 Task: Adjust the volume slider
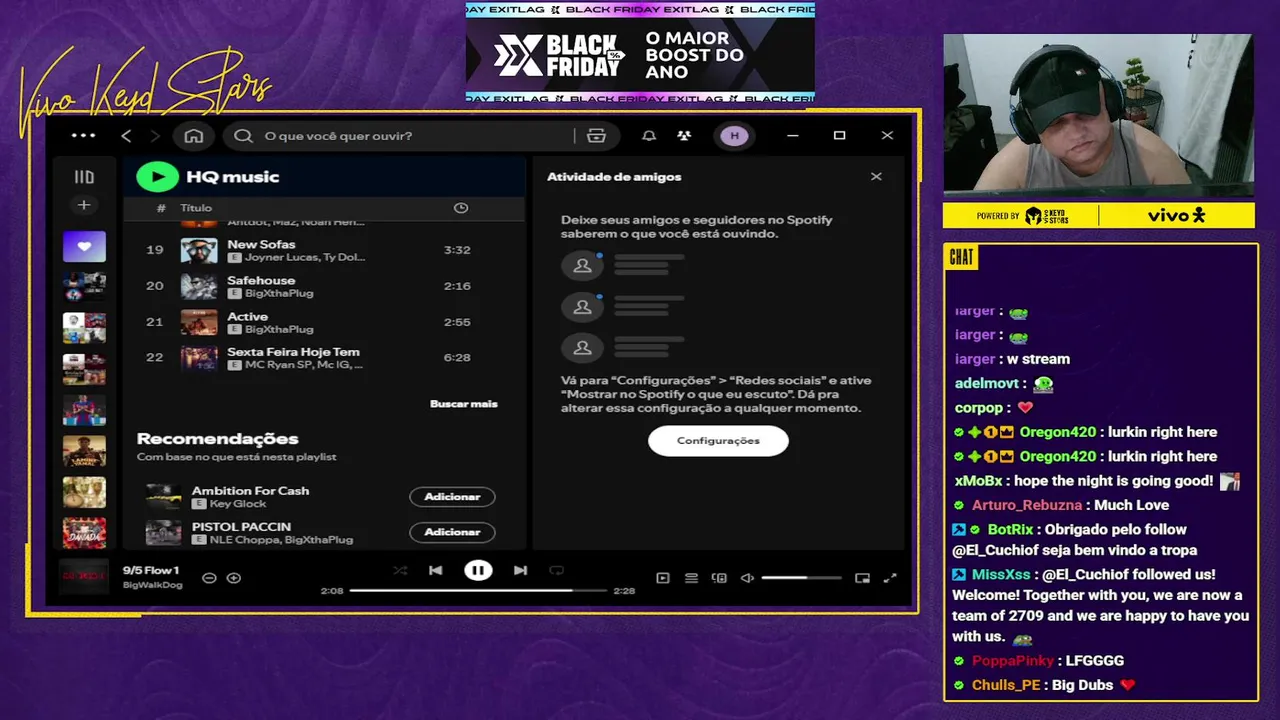pyautogui.click(x=801, y=578)
